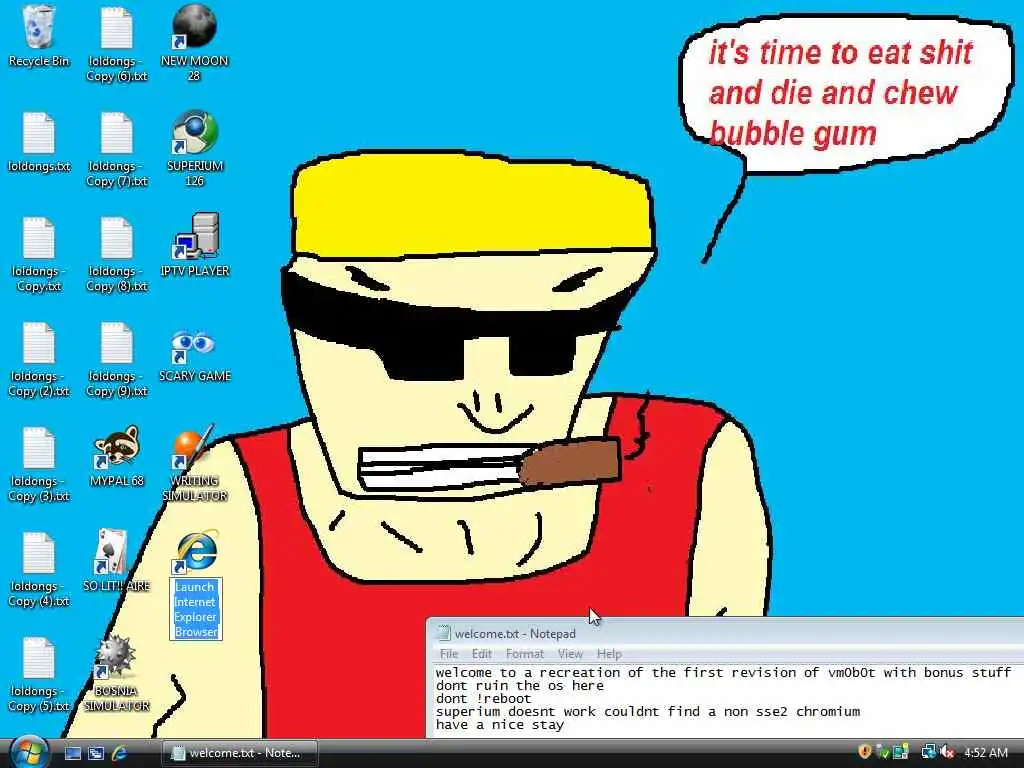
Task: Open the Notepad Edit menu
Action: [x=482, y=654]
